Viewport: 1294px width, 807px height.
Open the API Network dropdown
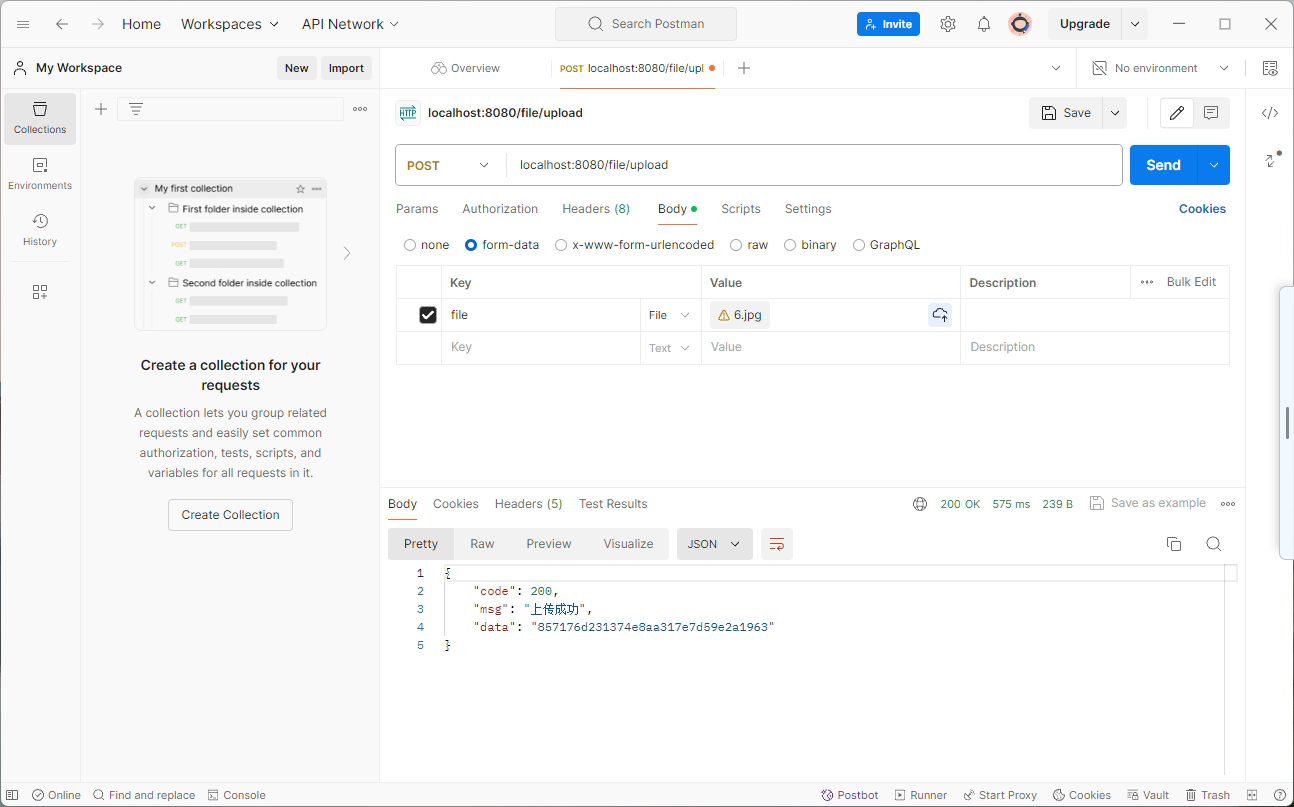pos(350,24)
